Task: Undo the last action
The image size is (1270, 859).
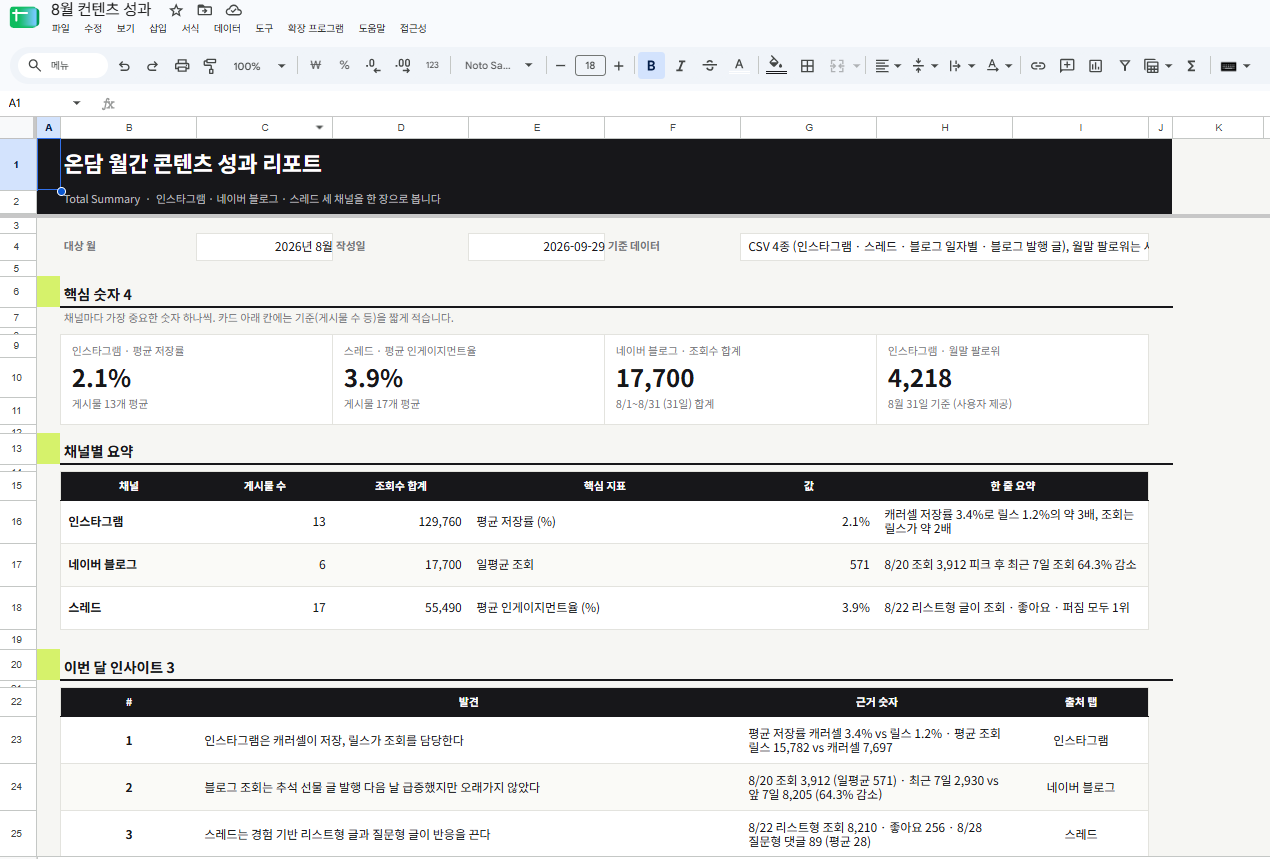Action: [x=124, y=66]
